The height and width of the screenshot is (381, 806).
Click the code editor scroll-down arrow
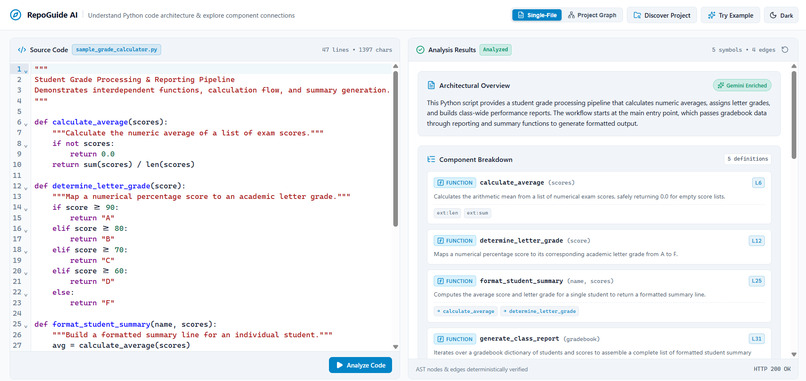pyautogui.click(x=395, y=347)
